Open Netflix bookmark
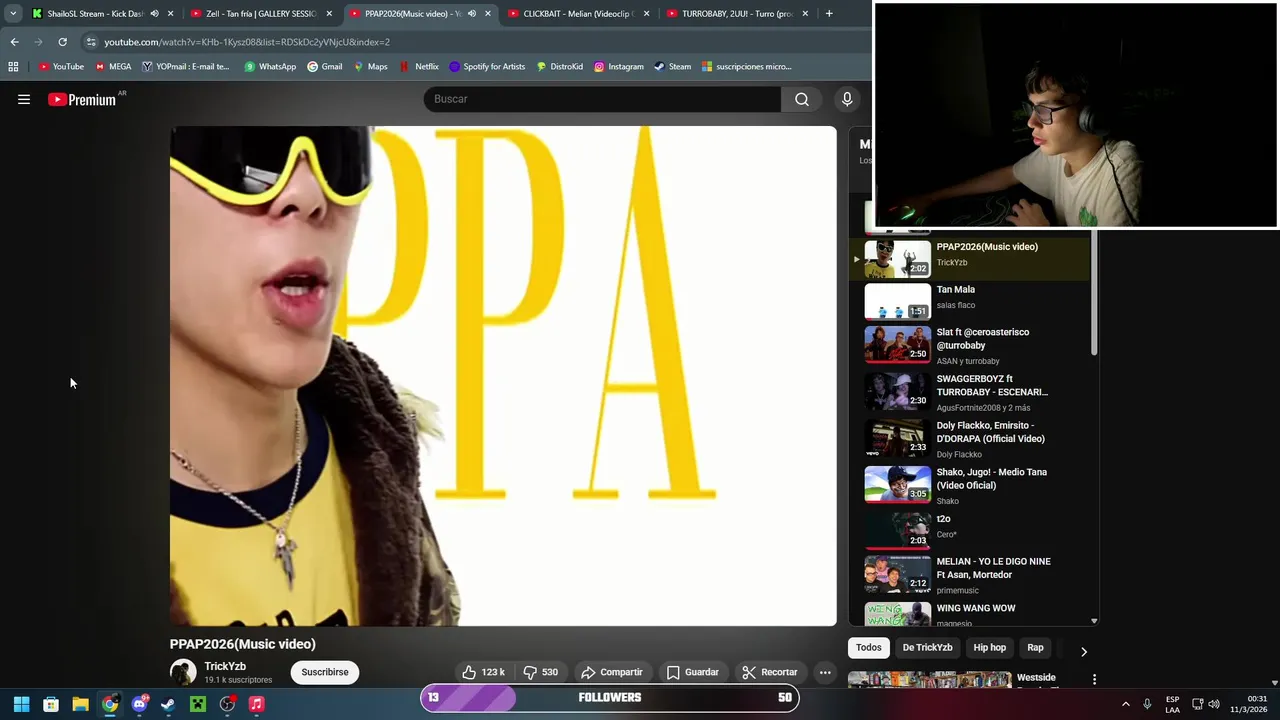The height and width of the screenshot is (720, 1280). click(x=419, y=67)
